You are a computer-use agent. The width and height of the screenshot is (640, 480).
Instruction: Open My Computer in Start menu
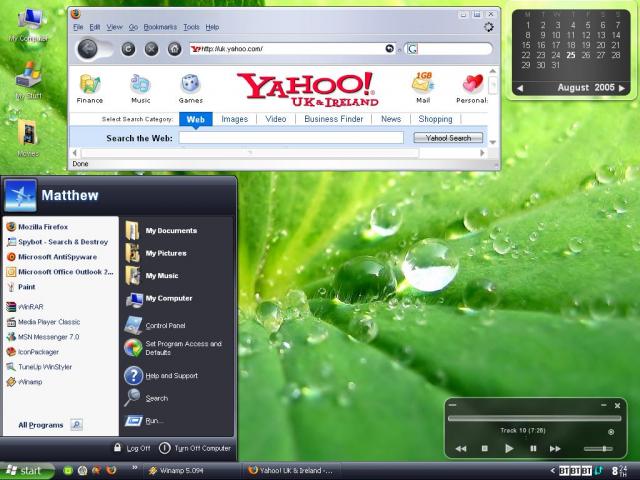pyautogui.click(x=159, y=298)
